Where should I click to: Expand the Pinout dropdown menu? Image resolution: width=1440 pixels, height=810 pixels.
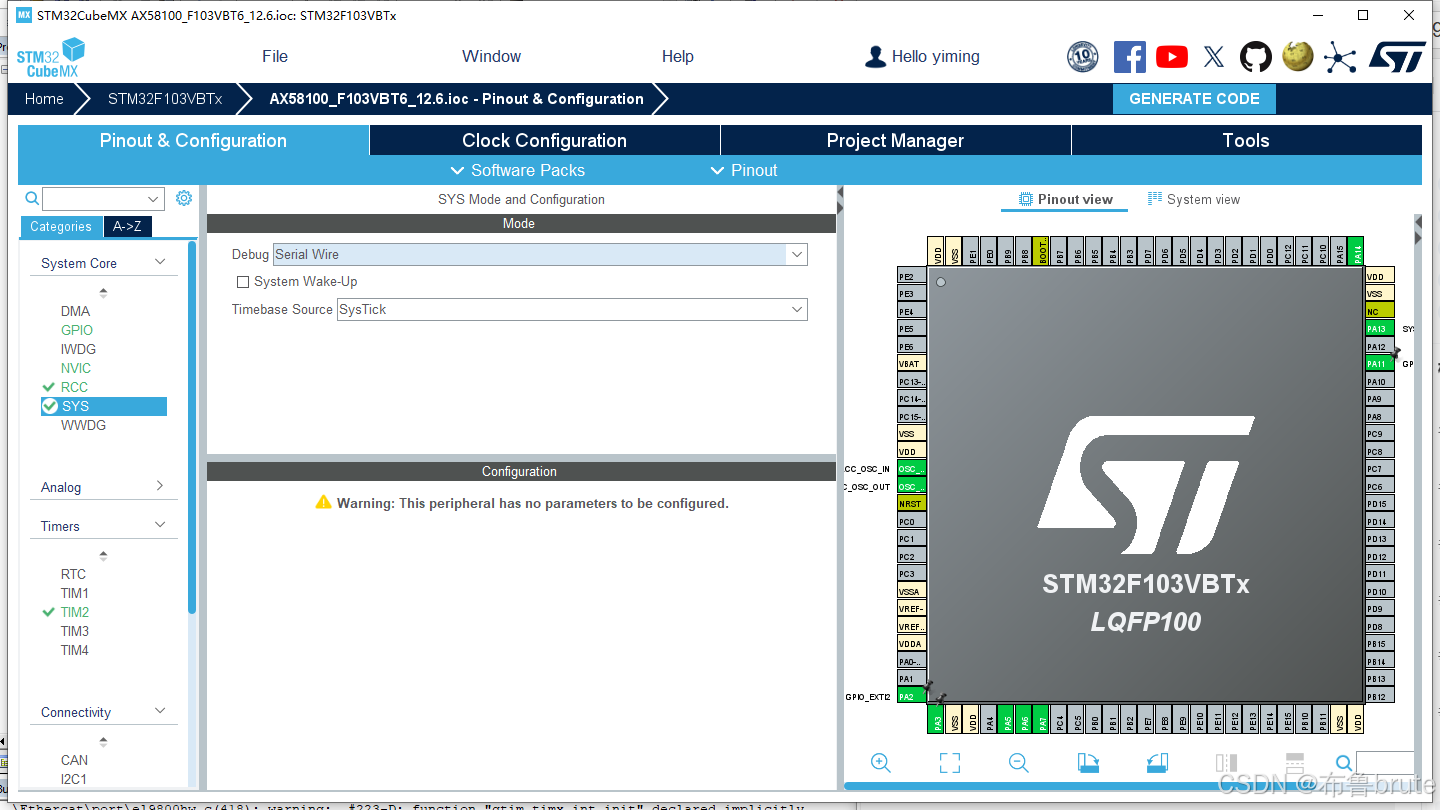(x=744, y=170)
